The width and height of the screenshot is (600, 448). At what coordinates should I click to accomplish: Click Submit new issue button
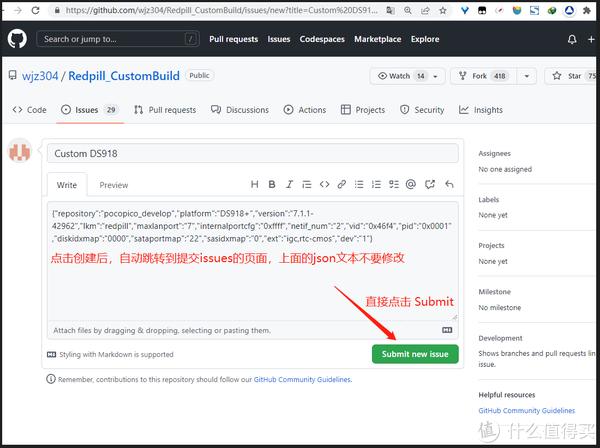click(x=415, y=354)
